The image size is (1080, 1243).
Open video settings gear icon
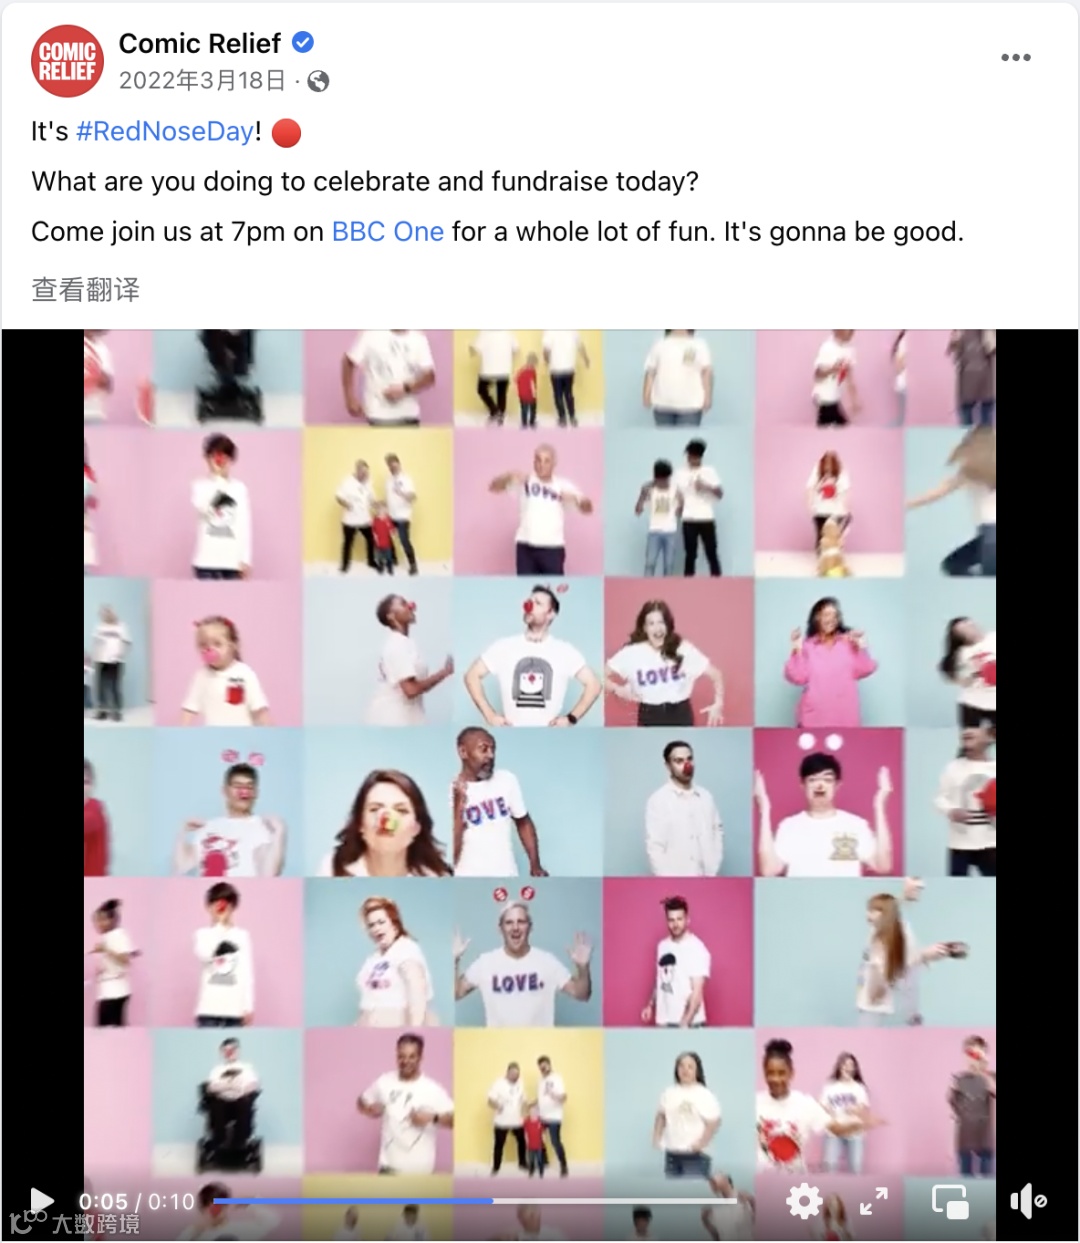coord(804,1201)
